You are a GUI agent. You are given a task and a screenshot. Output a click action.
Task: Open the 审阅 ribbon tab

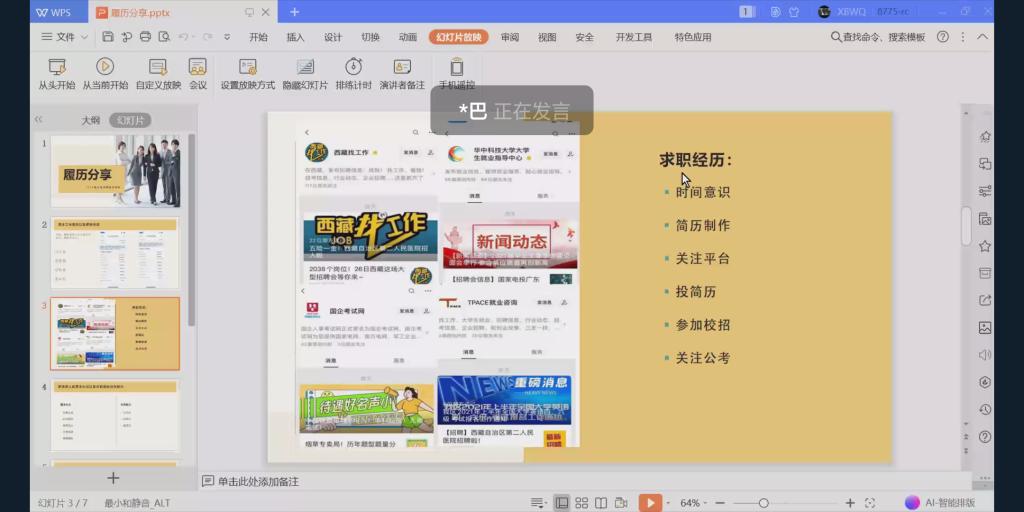tap(510, 37)
